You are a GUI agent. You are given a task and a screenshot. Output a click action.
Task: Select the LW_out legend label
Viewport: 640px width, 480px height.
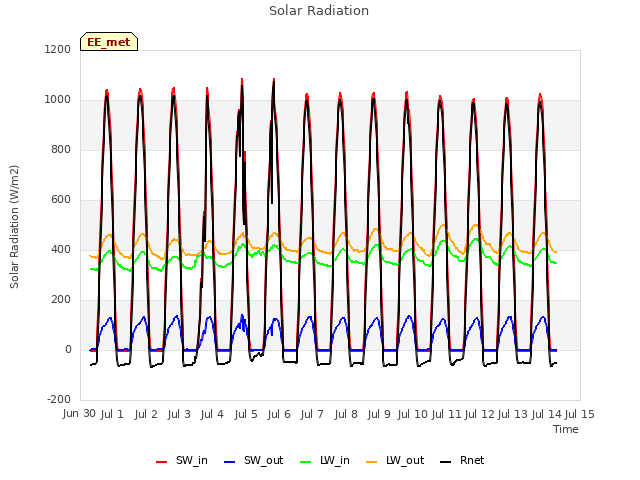coord(405,460)
